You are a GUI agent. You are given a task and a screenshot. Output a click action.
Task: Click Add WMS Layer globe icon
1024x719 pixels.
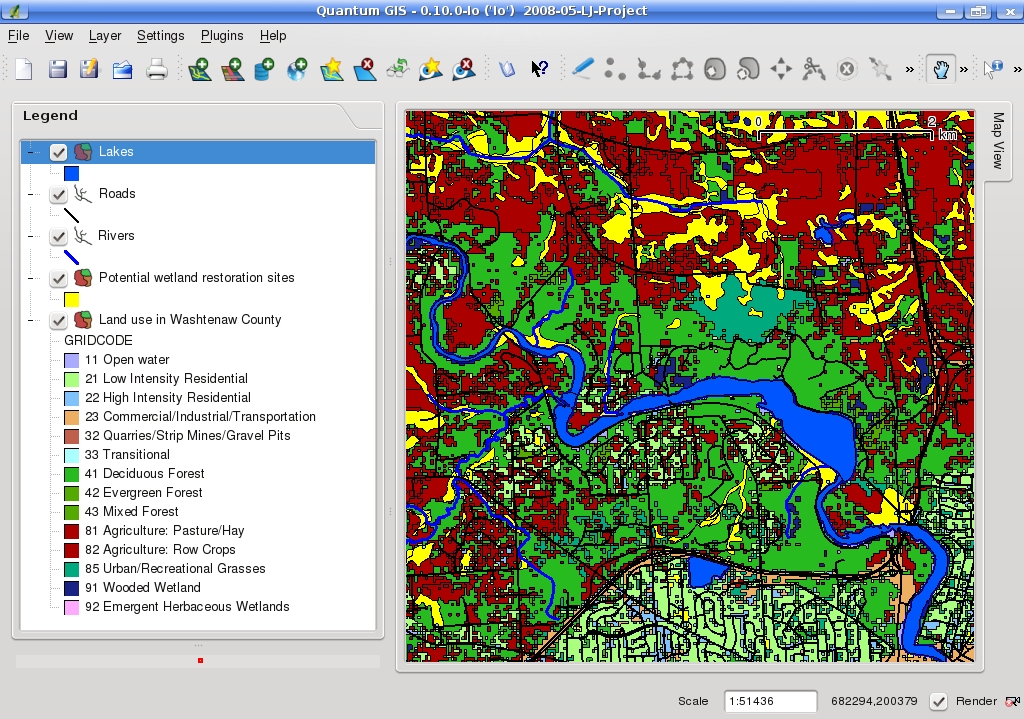[x=297, y=69]
